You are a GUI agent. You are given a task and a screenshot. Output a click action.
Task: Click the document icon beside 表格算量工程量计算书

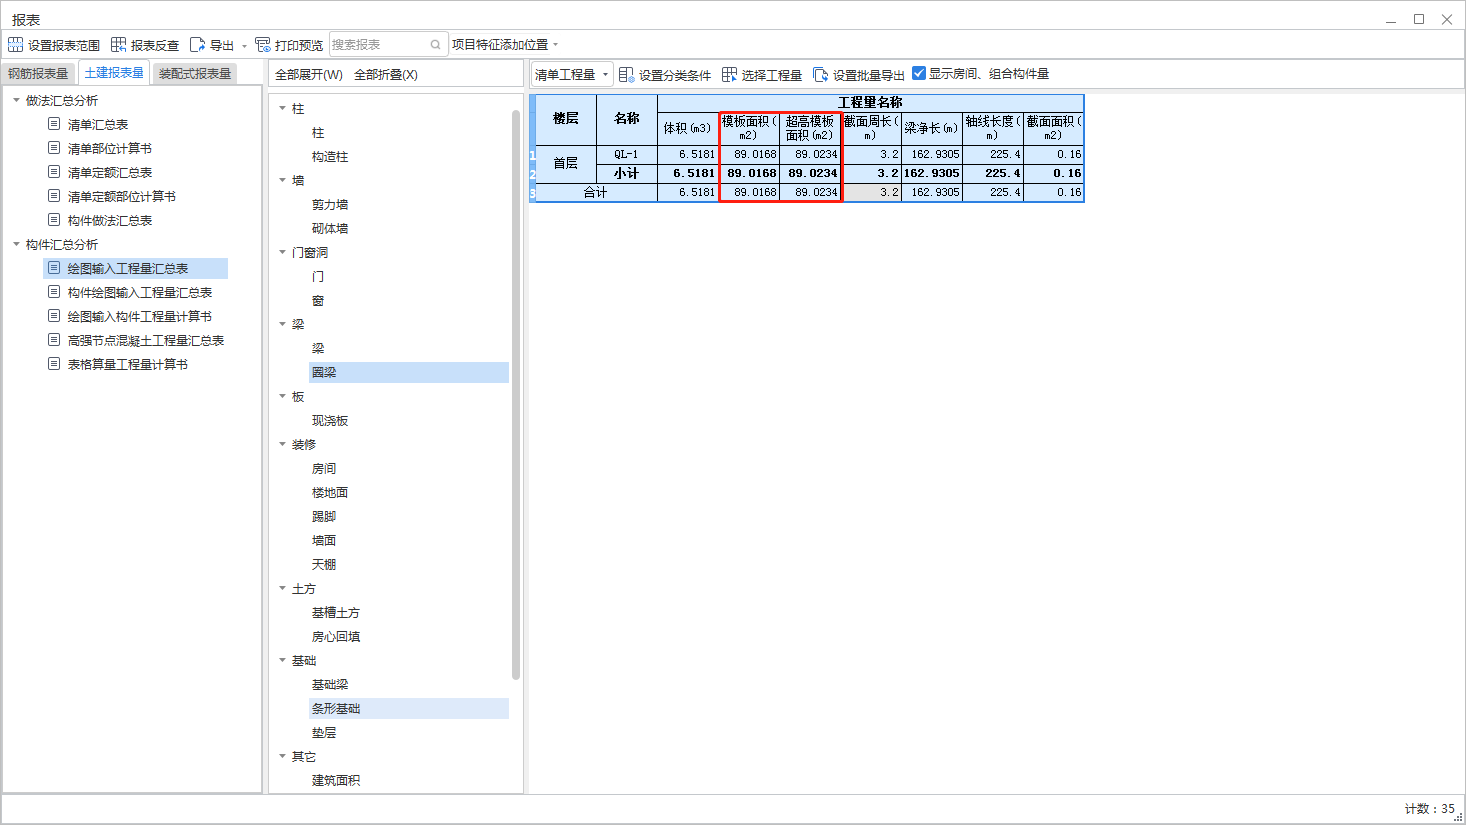tap(54, 364)
